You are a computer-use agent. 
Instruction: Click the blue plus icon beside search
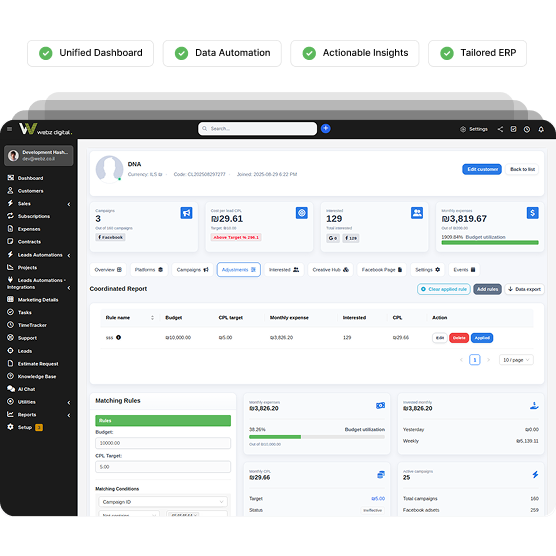(326, 128)
